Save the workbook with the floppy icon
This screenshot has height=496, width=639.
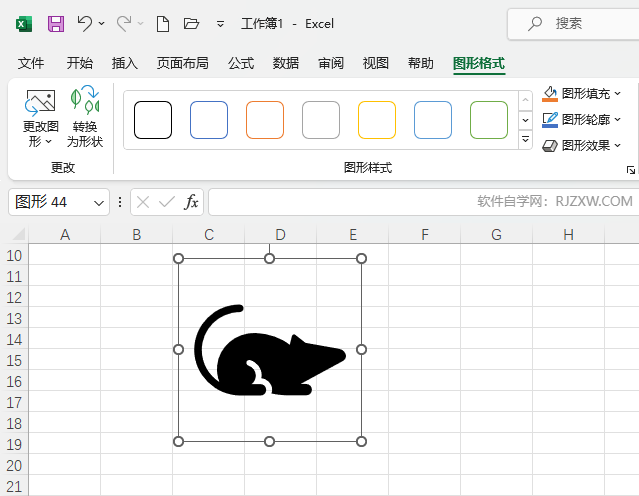56,24
